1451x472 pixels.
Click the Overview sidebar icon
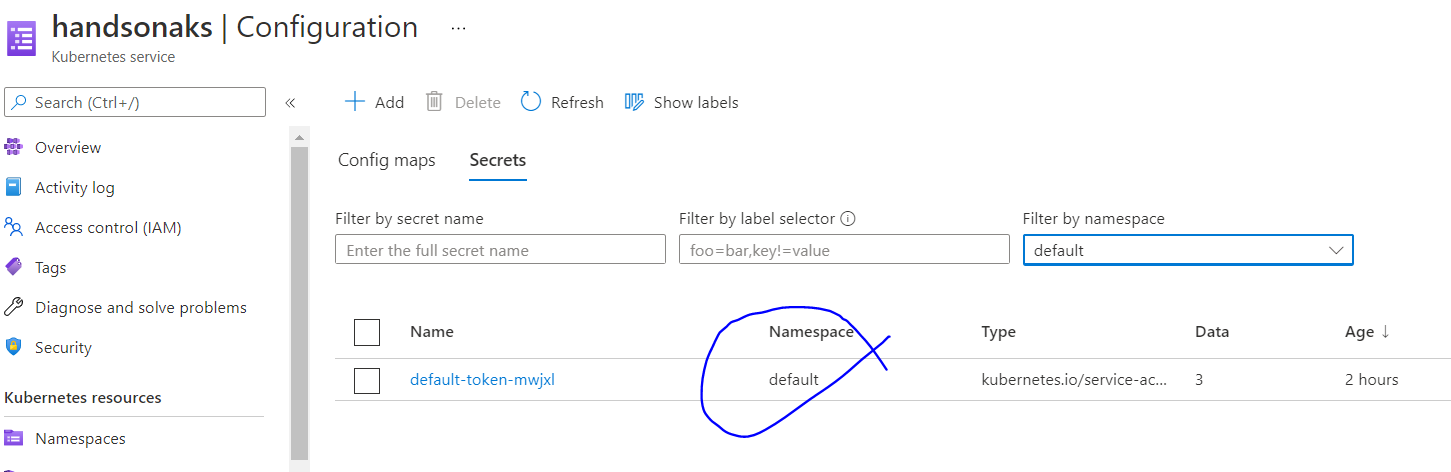click(x=13, y=148)
